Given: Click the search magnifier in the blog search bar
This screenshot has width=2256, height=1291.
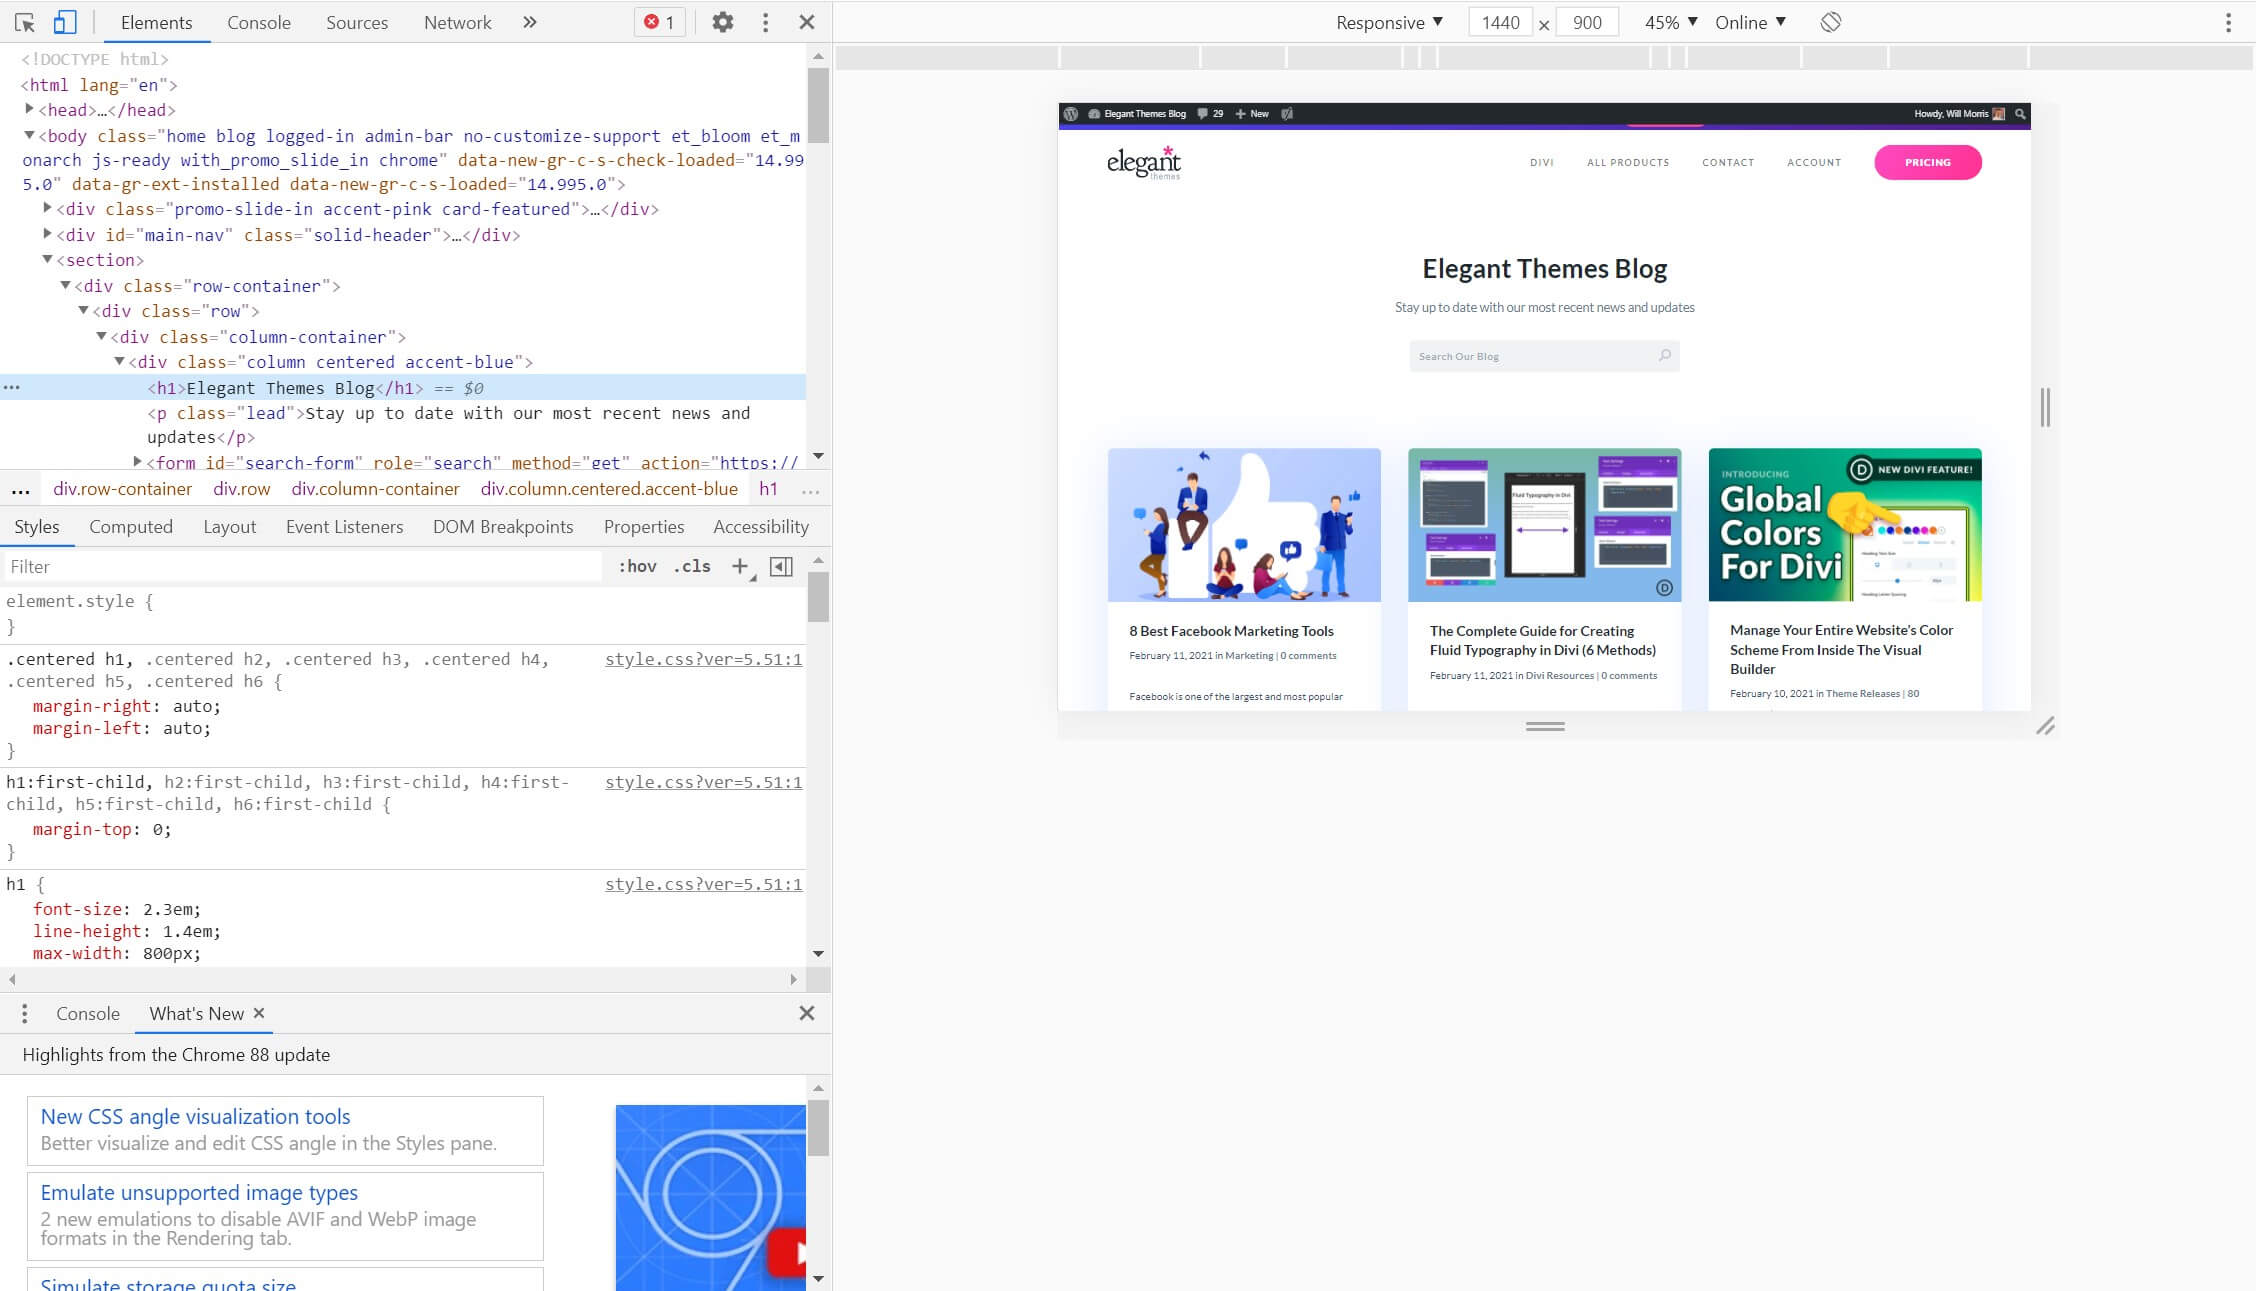Looking at the screenshot, I should coord(1665,355).
